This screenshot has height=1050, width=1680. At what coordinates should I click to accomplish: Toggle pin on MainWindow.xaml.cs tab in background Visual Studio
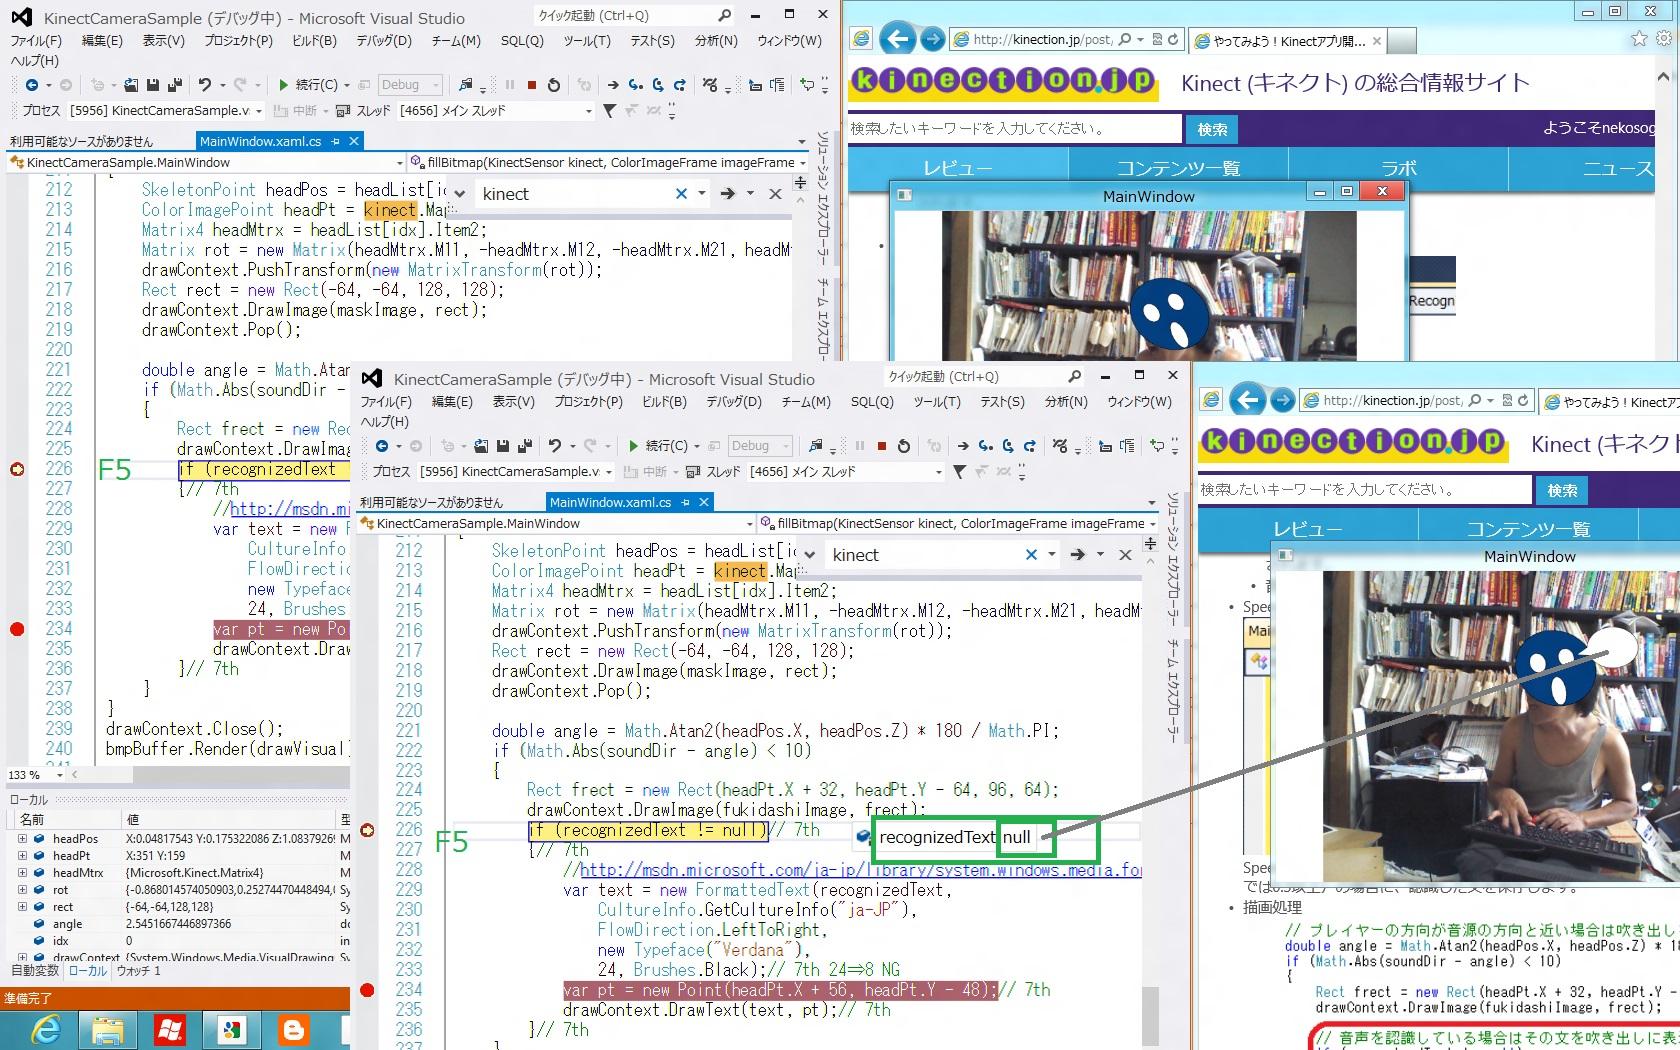point(336,142)
